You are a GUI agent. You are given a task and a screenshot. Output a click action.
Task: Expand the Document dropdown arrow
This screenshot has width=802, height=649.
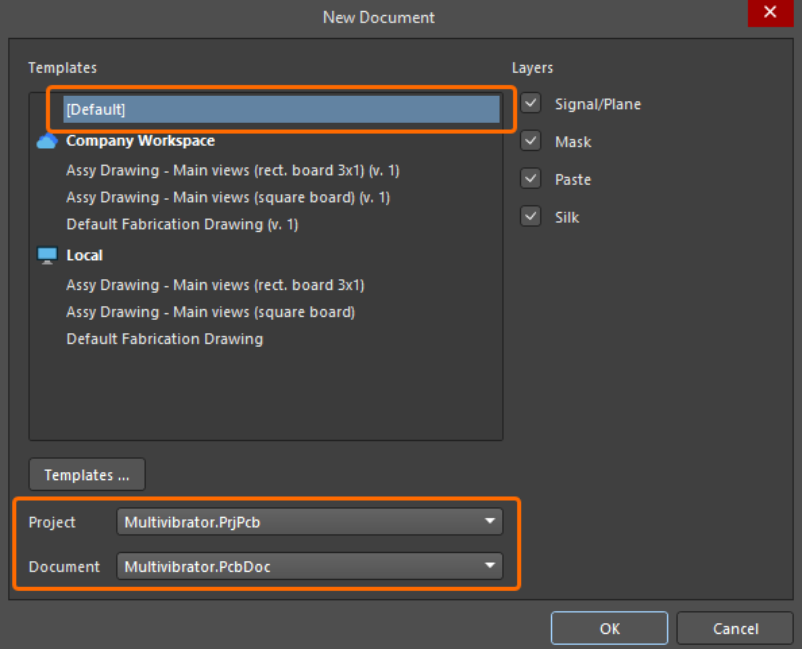point(489,567)
